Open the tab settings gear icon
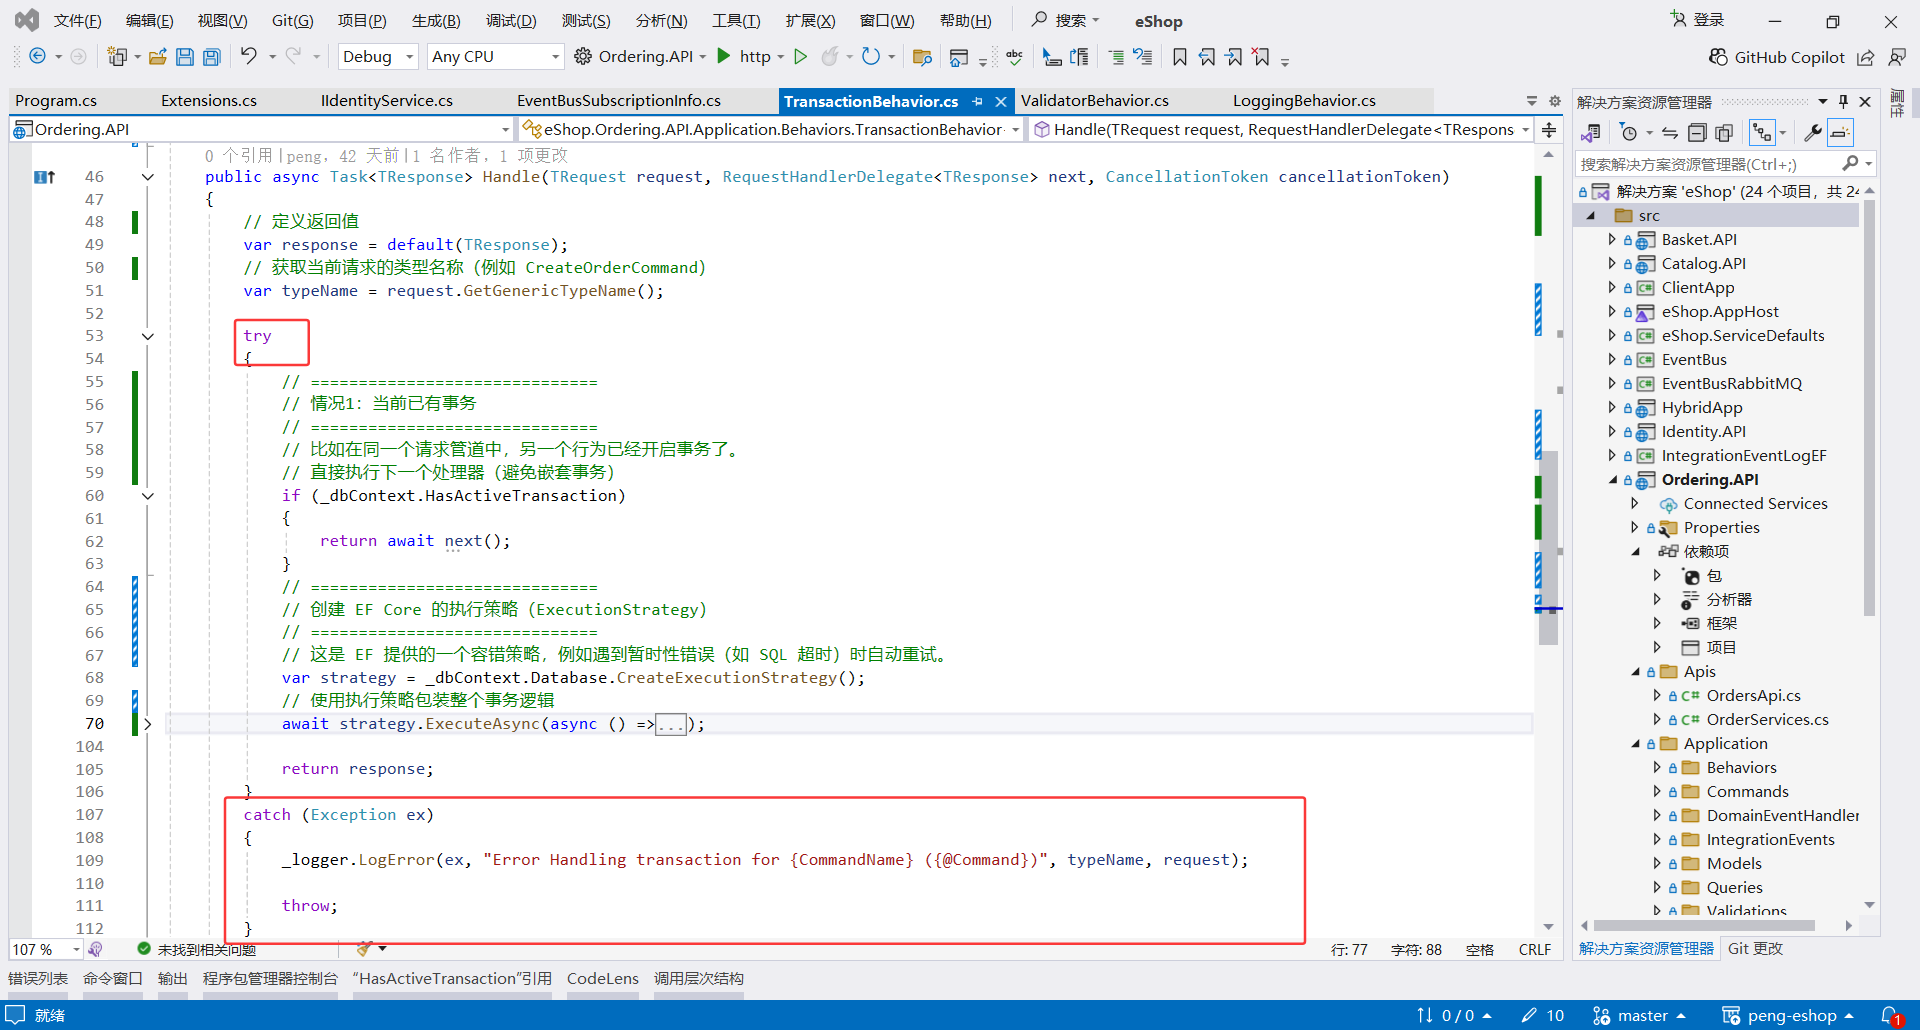The height and width of the screenshot is (1030, 1920). [1555, 101]
